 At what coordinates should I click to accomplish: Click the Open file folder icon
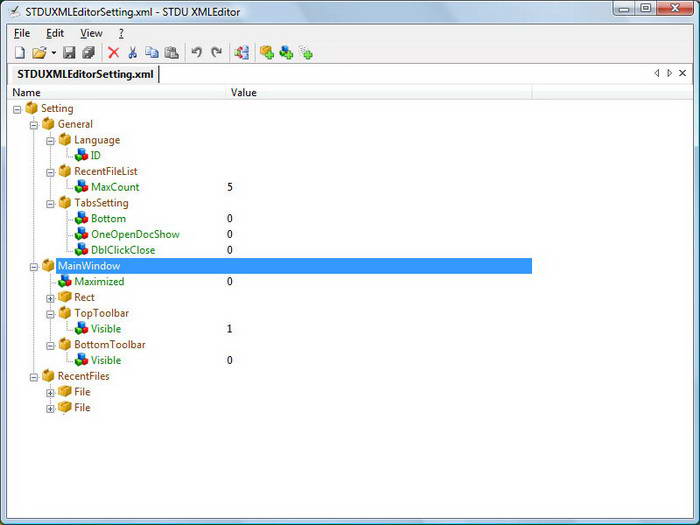(39, 53)
